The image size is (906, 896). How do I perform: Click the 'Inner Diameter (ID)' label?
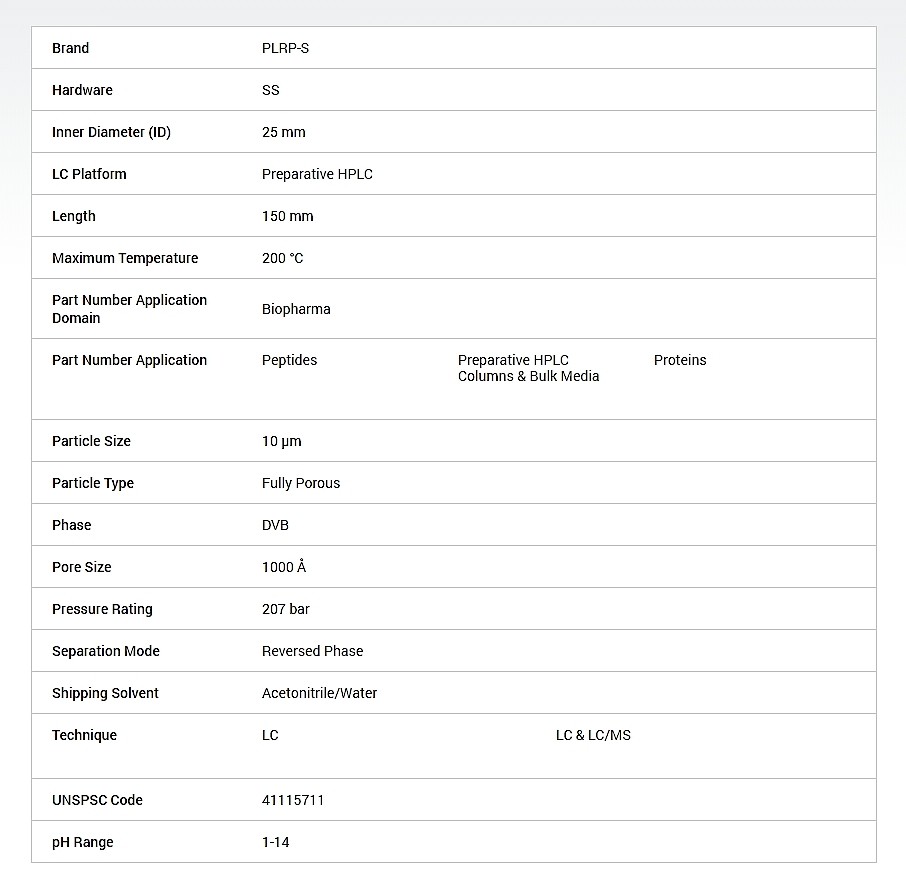click(112, 132)
